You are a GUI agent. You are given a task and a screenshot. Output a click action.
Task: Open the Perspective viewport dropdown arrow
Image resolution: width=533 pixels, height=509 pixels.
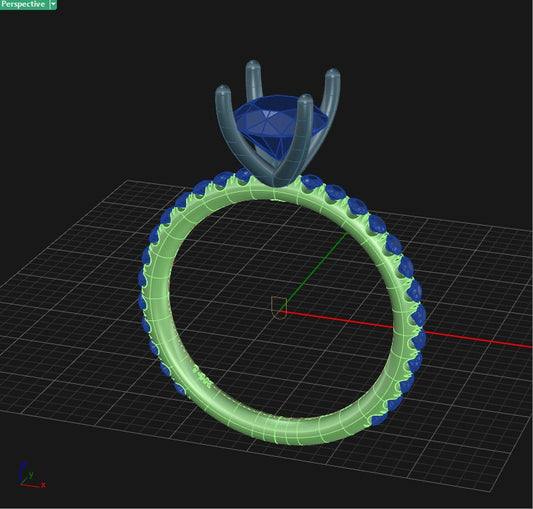point(53,4)
